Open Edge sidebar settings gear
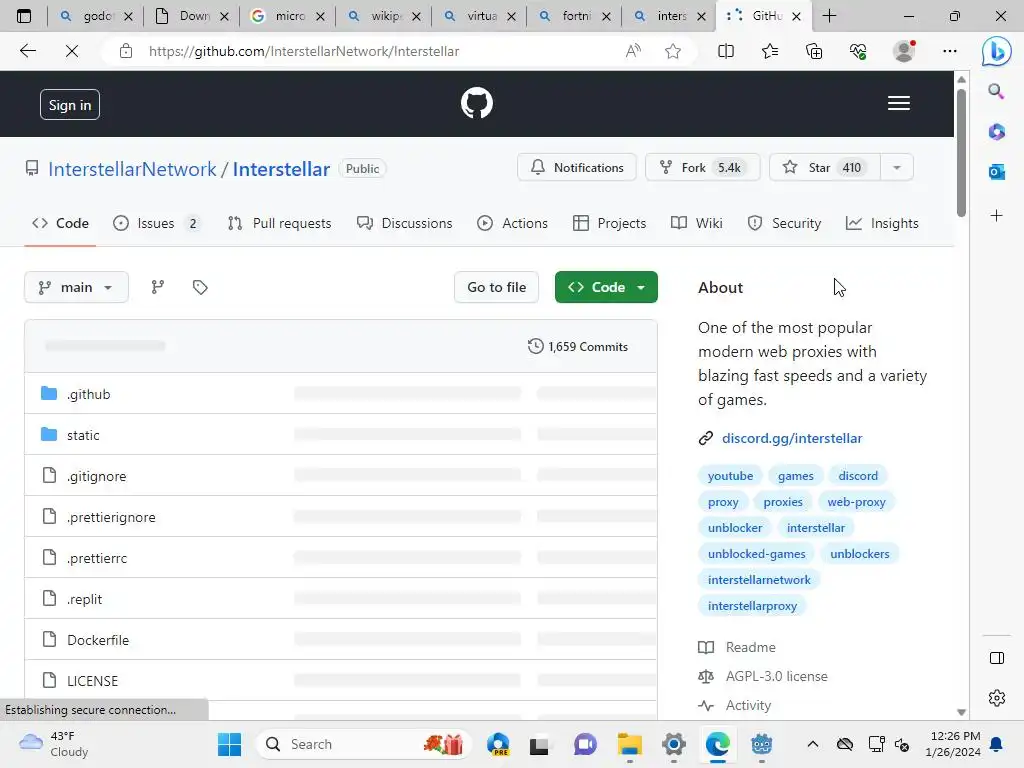1024x768 pixels. 997,698
